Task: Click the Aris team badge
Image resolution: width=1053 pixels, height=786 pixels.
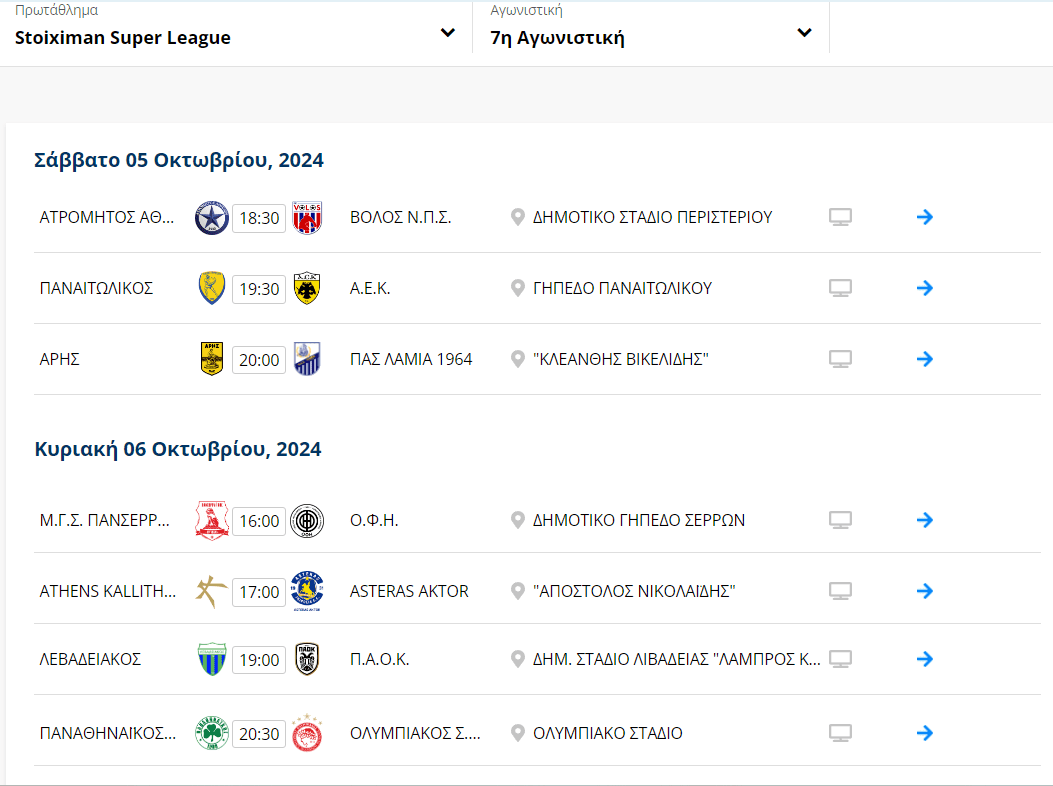Action: pos(212,359)
